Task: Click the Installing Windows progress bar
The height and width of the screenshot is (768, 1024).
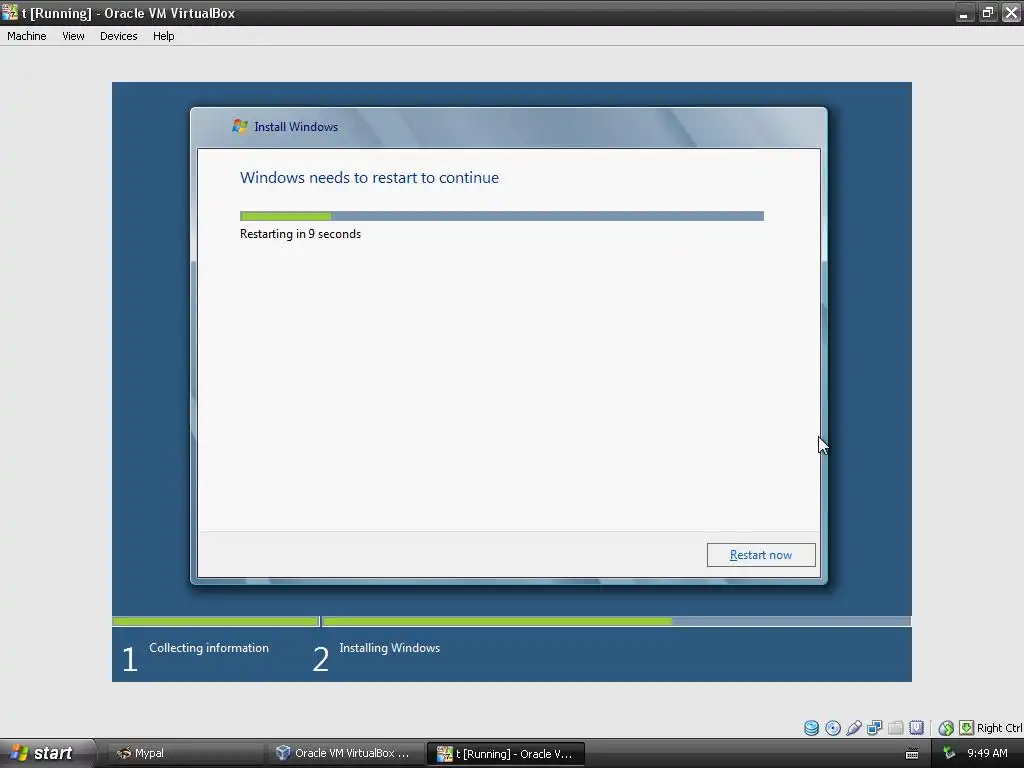Action: pos(616,621)
